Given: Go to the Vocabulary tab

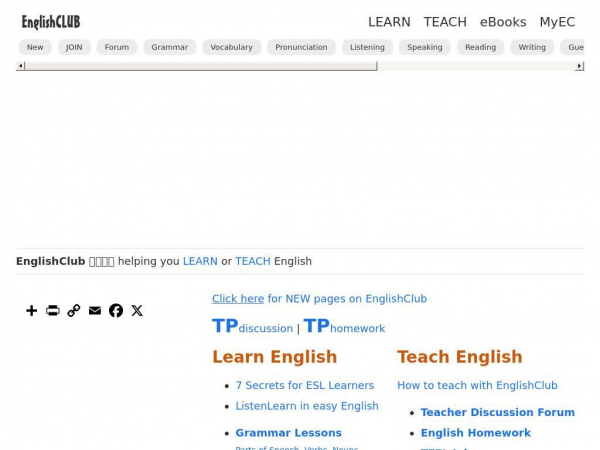Looking at the screenshot, I should pyautogui.click(x=232, y=47).
